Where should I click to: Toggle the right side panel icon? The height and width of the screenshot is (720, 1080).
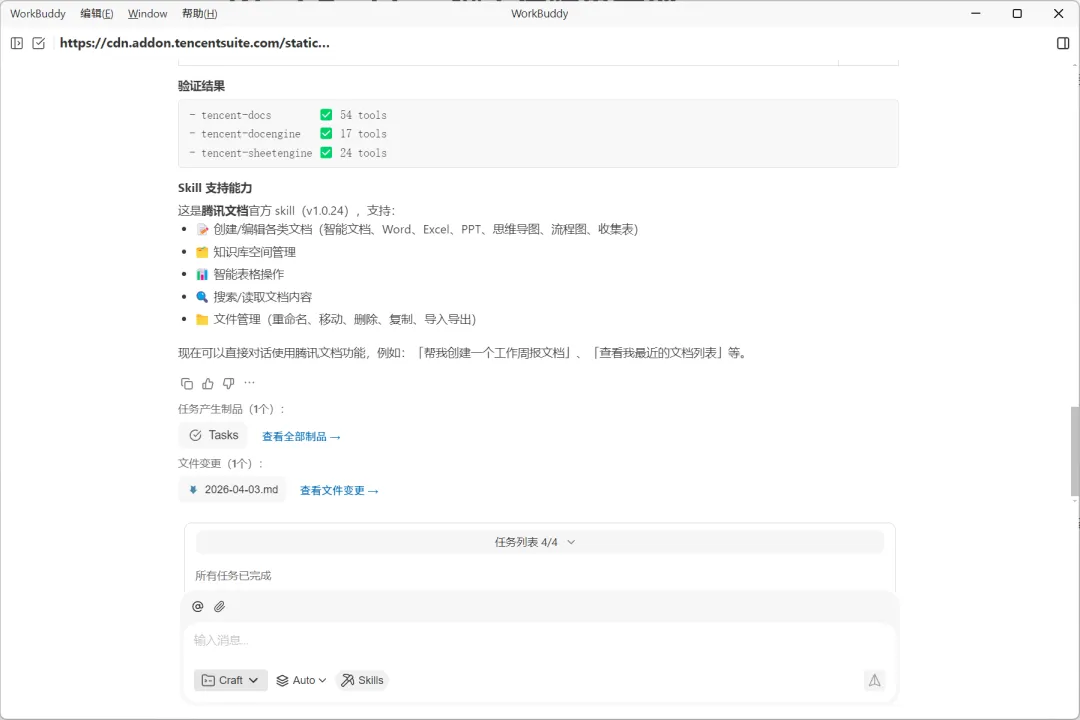coord(1063,43)
